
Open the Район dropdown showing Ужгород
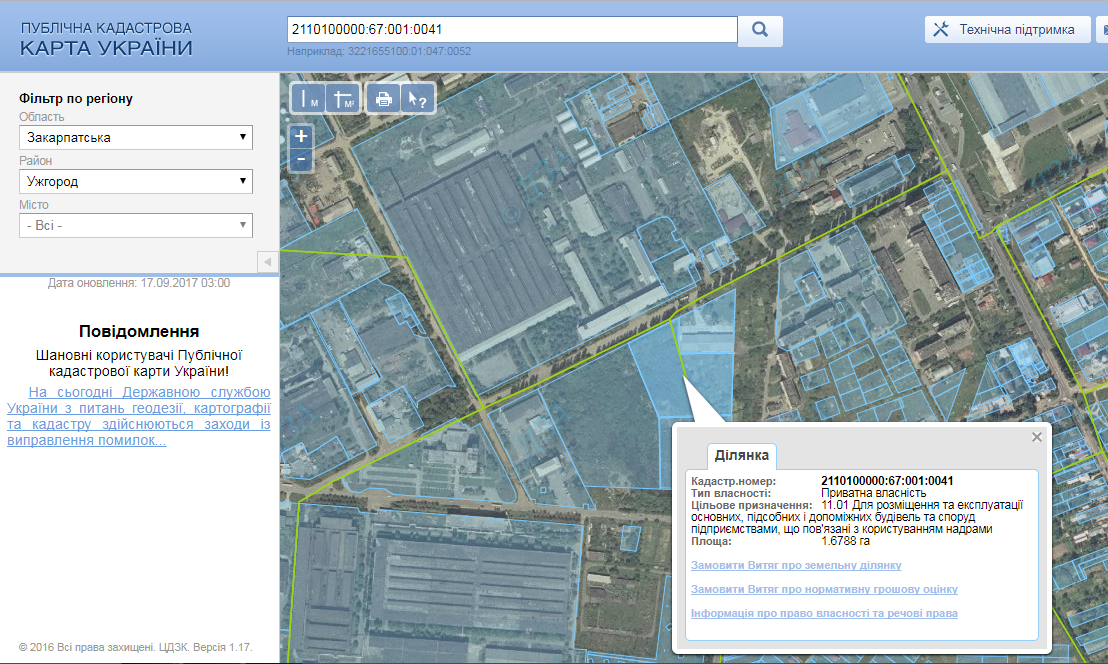(136, 181)
